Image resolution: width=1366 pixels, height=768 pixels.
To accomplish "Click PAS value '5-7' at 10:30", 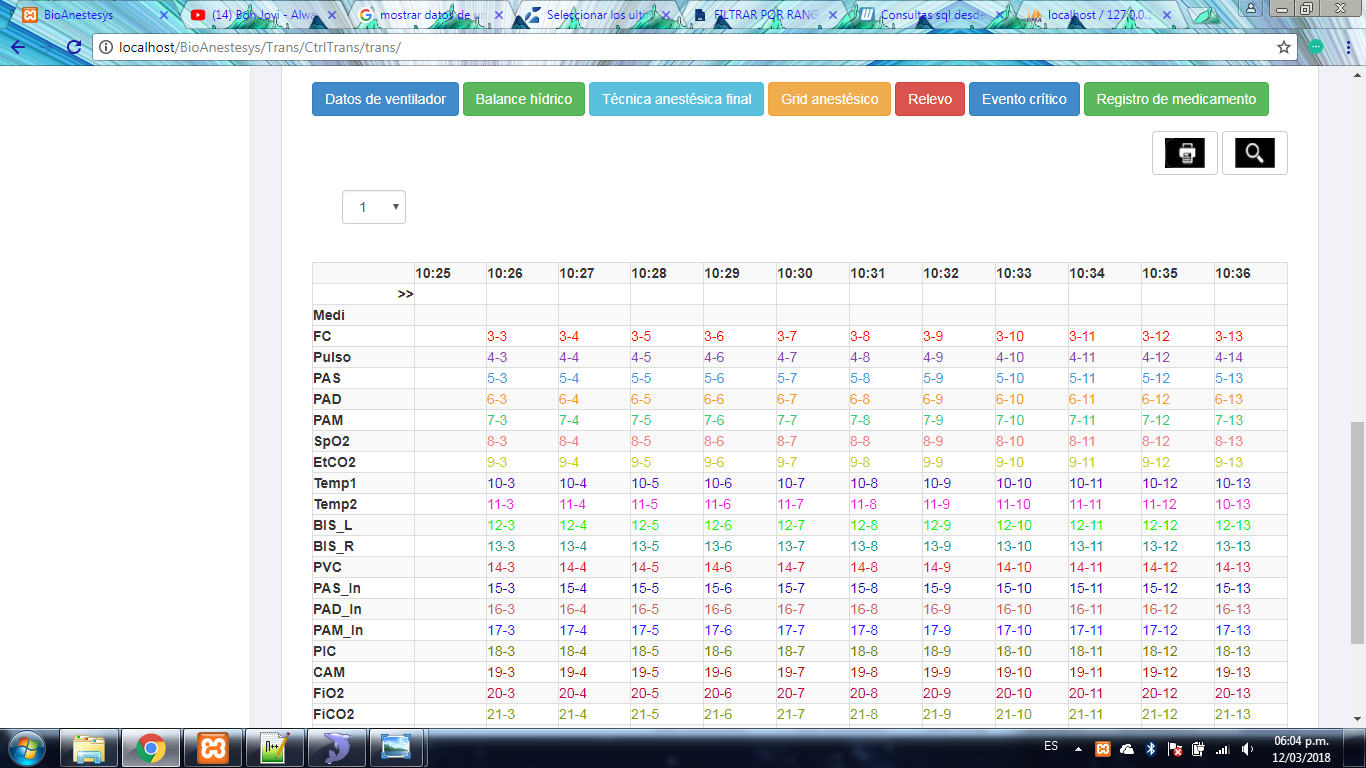I will pyautogui.click(x=787, y=378).
